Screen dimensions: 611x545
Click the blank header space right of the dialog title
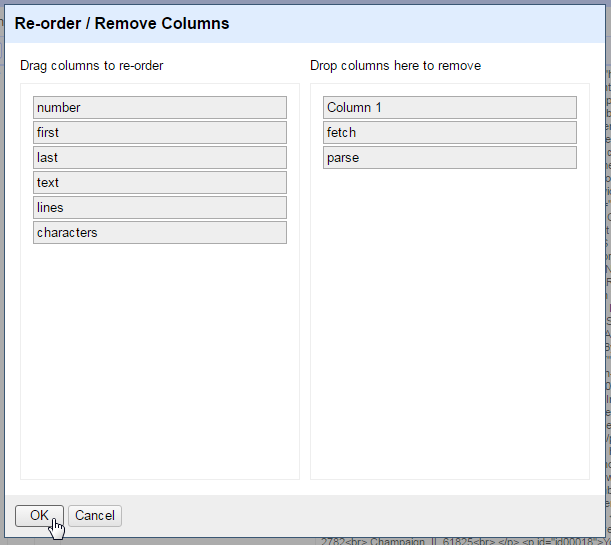click(420, 23)
